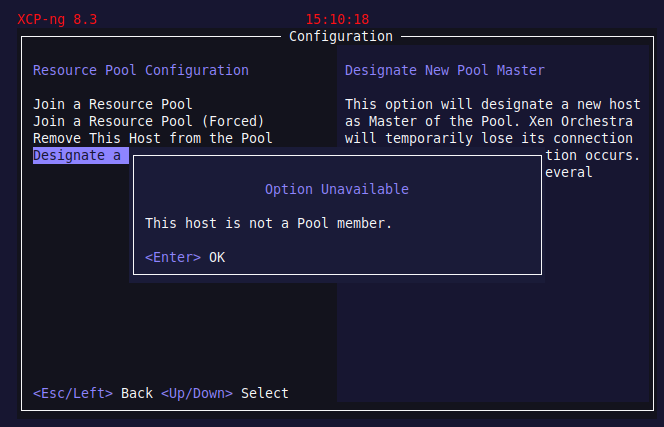Click the <Esc/Left> key hint
This screenshot has height=427, width=664.
pos(73,393)
